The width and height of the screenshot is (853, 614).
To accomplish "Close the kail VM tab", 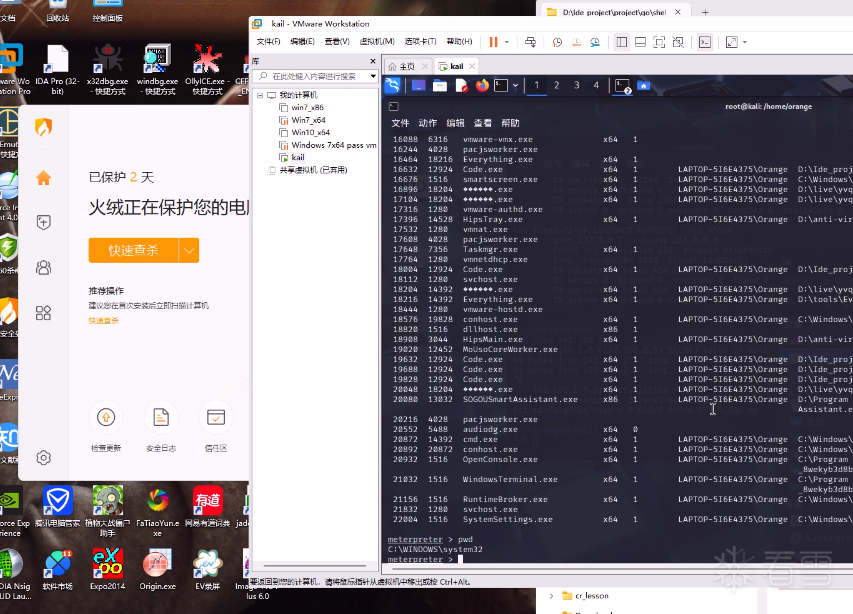I will point(472,66).
